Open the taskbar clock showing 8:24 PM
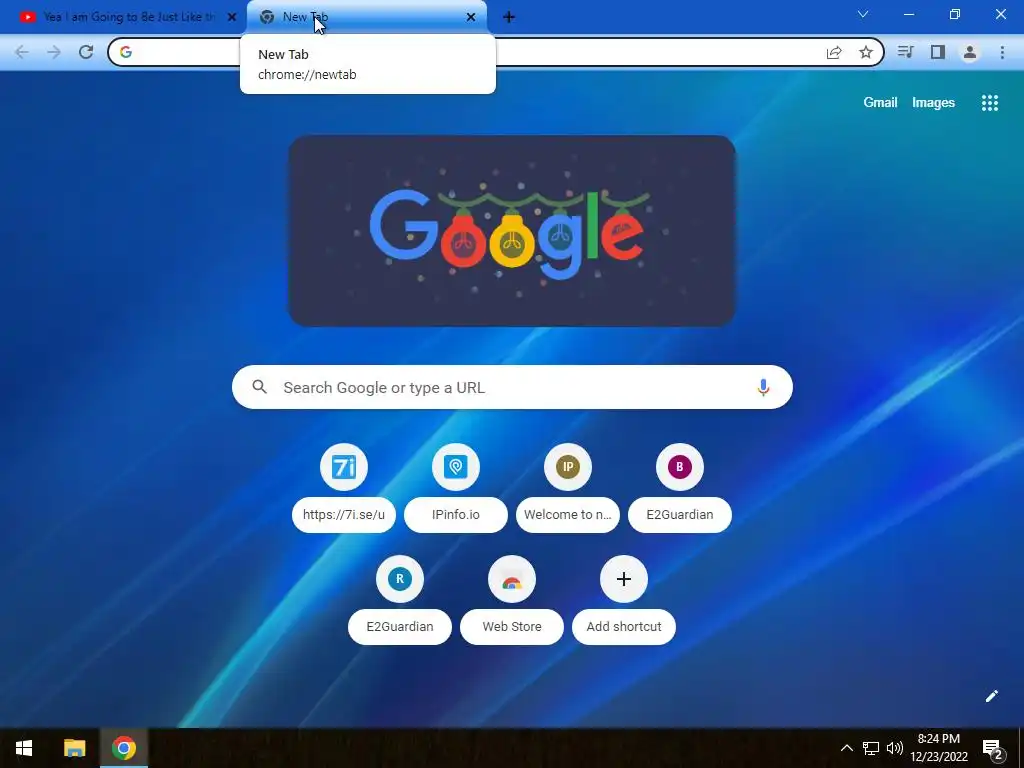Screen dimensions: 1024x768 point(938,748)
